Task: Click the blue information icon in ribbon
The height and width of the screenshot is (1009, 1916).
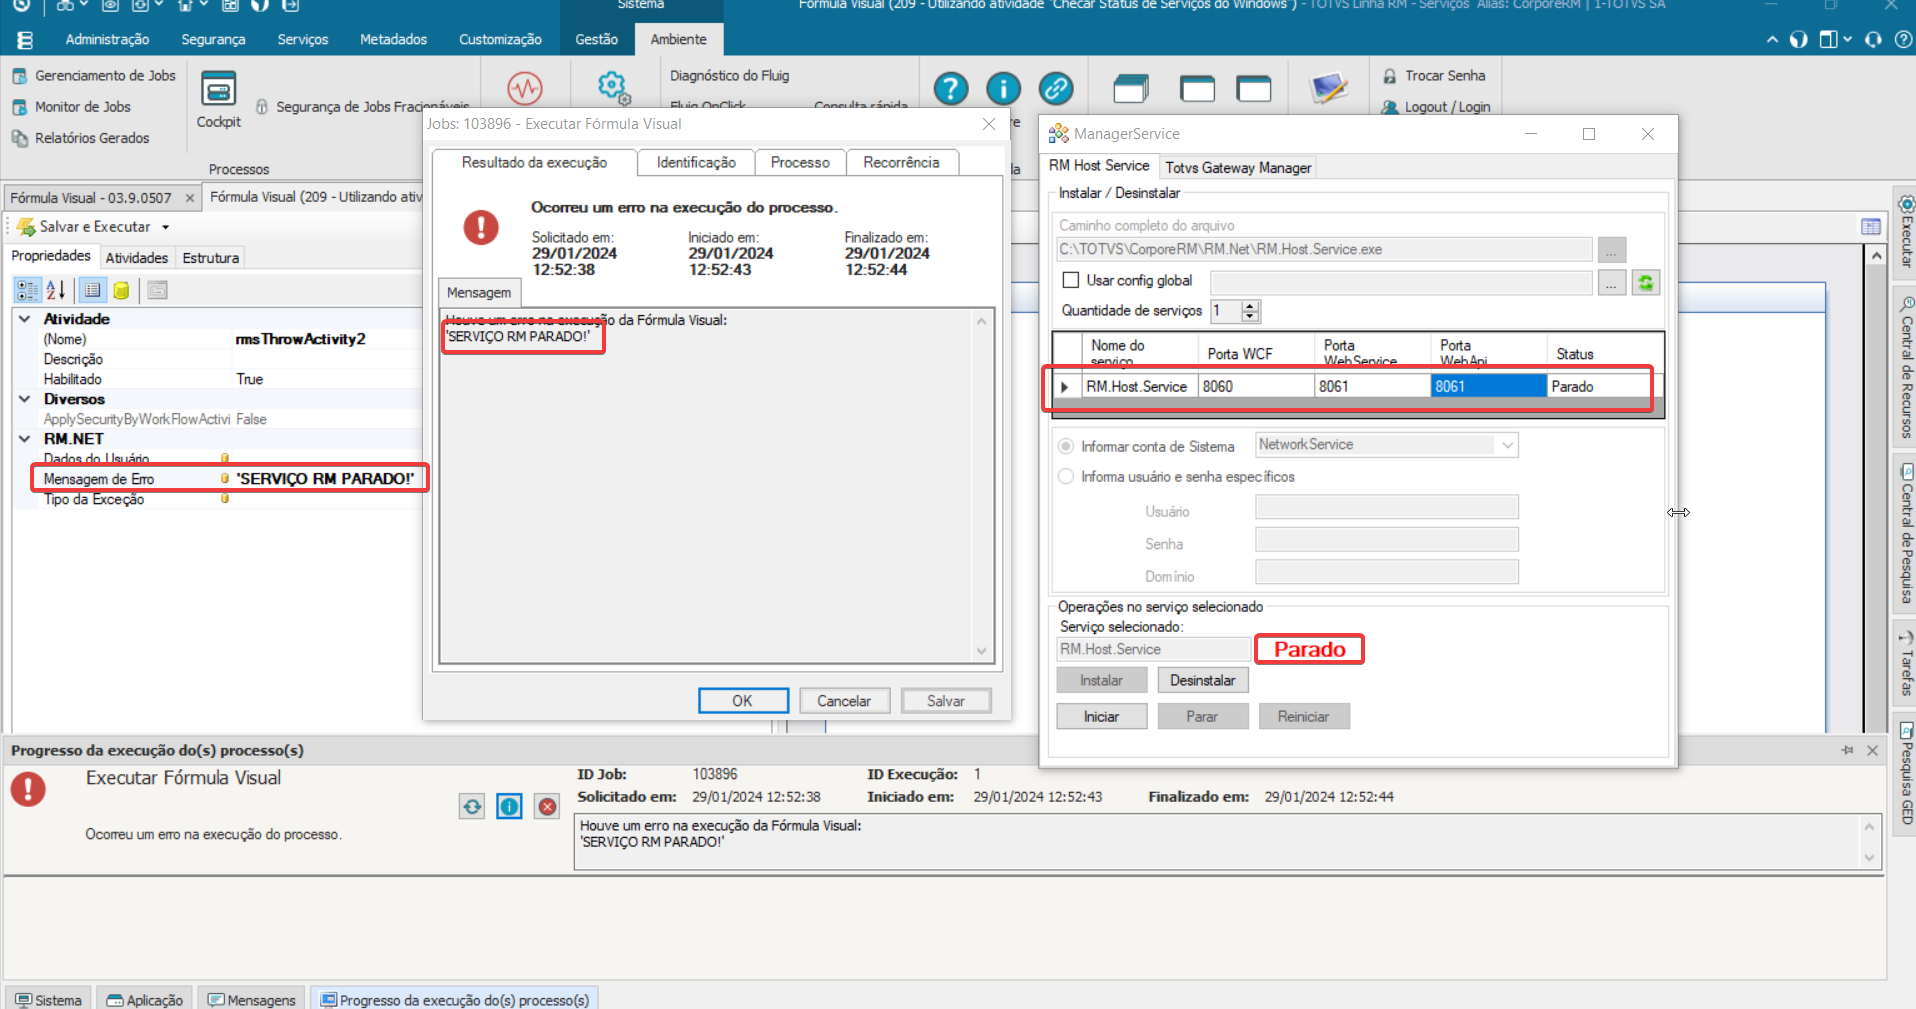Action: coord(1003,89)
